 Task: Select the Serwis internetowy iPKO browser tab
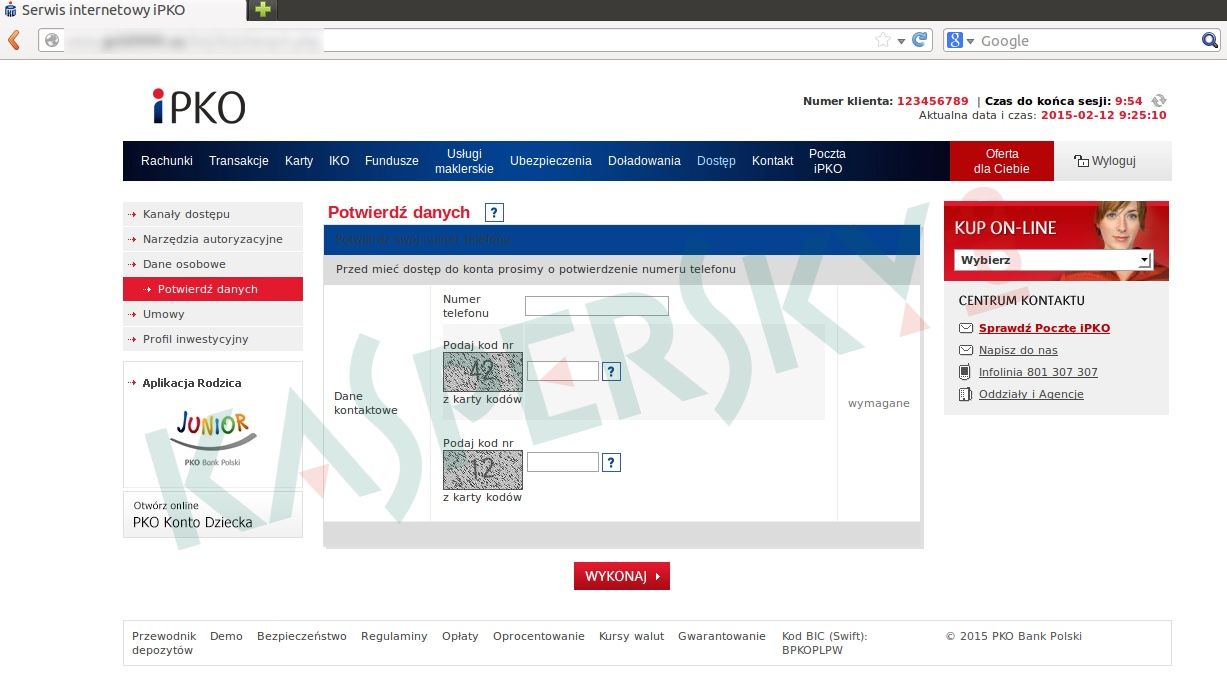pos(123,10)
